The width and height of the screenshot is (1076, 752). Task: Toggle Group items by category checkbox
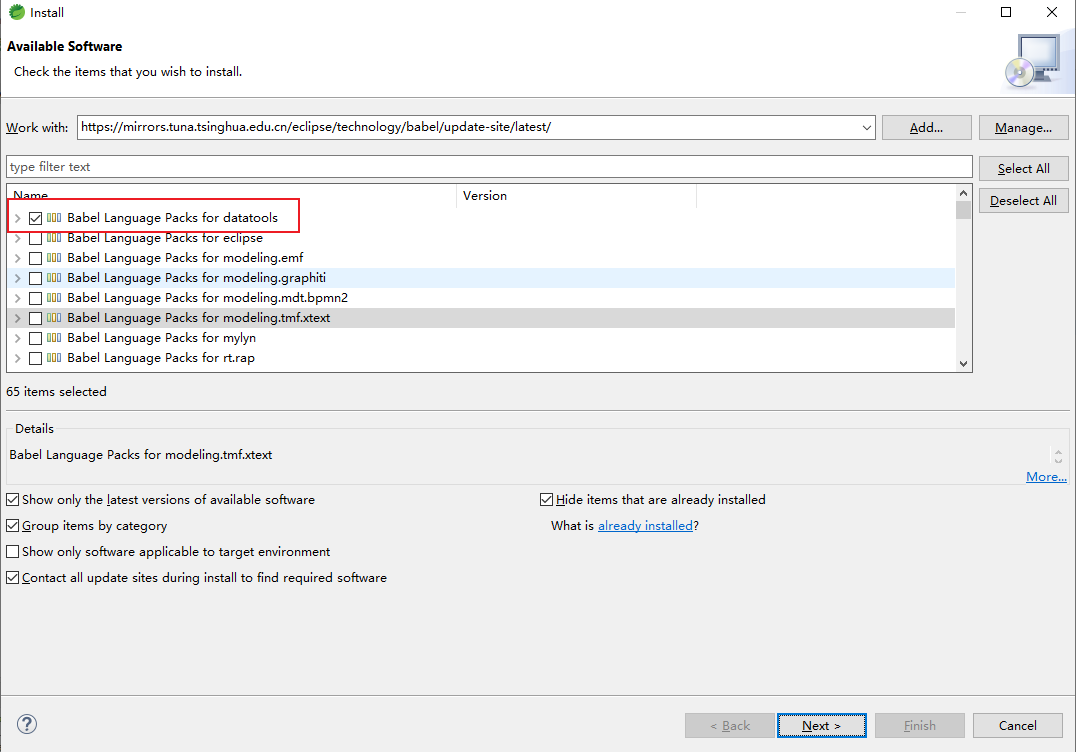click(12, 526)
